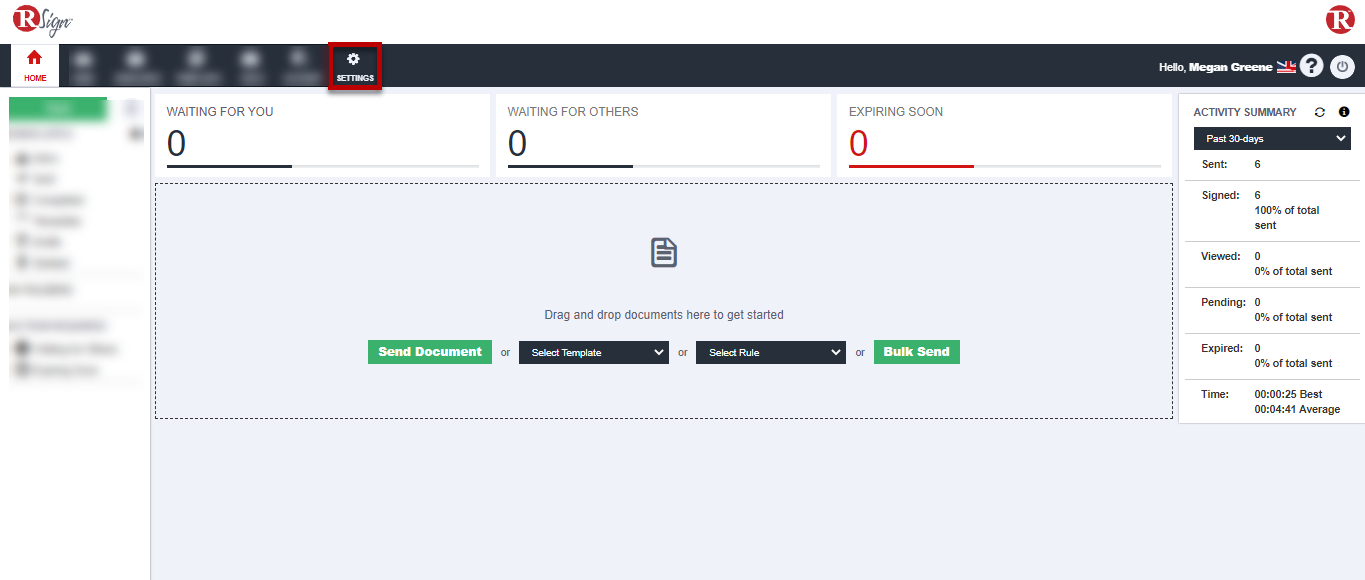Log out using the power icon
This screenshot has width=1365, height=580.
click(x=1342, y=65)
